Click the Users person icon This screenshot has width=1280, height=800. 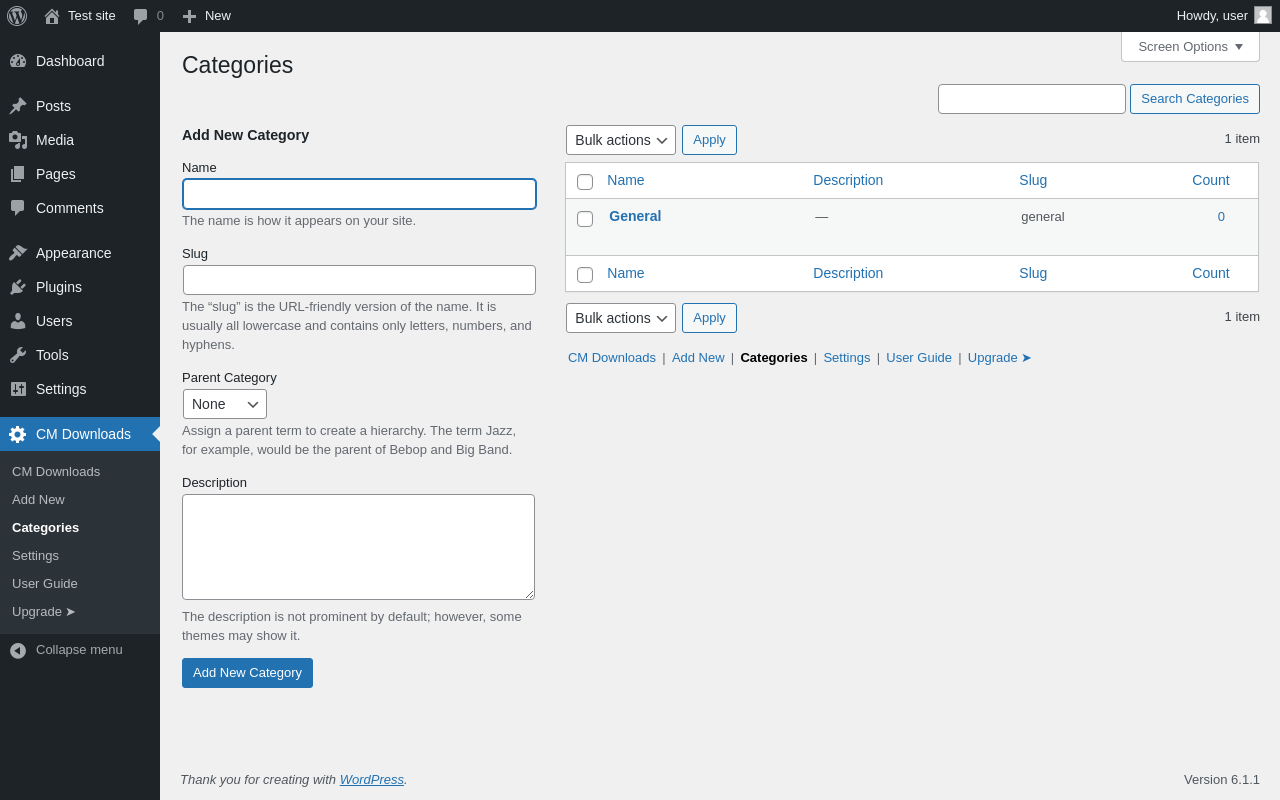click(x=18, y=321)
